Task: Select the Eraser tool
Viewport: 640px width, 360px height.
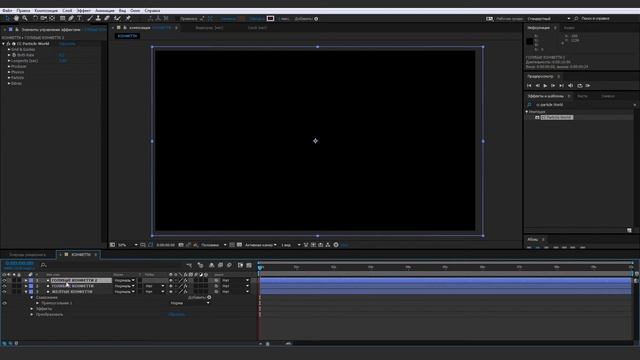Action: click(107, 18)
